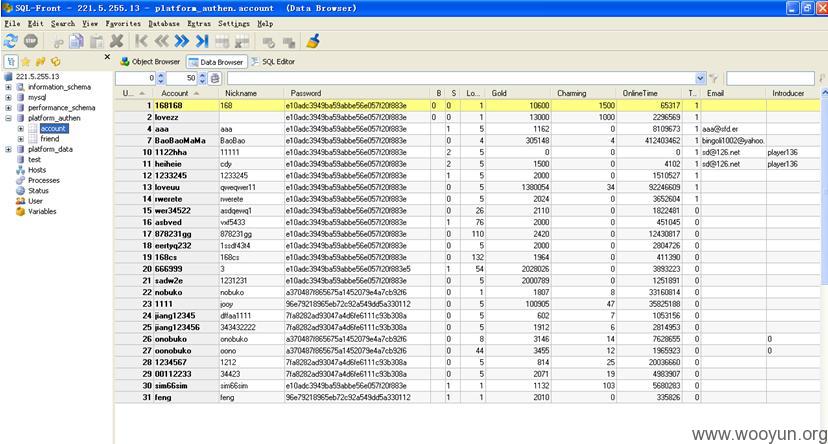
Task: Expand the friend table node
Action: [x=21, y=139]
